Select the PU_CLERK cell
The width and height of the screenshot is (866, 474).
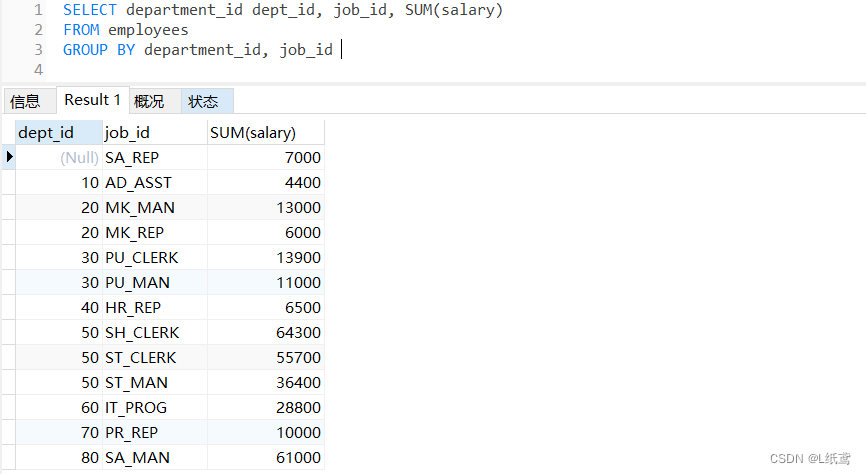pos(155,257)
